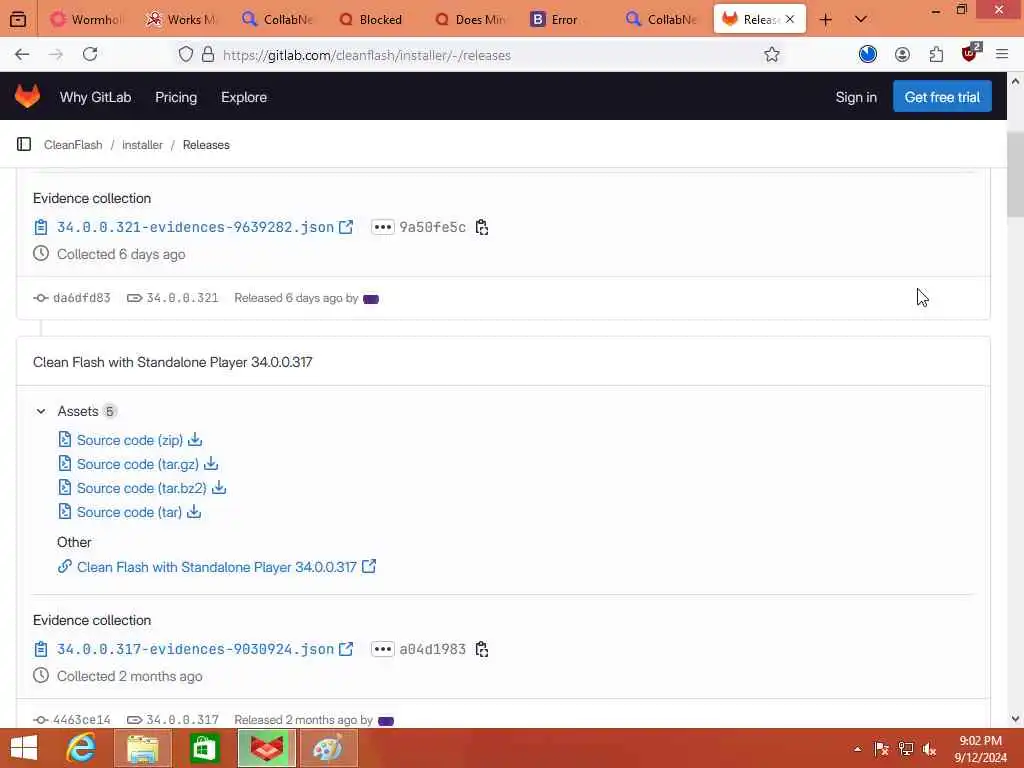Open the Why GitLab menu
This screenshot has width=1024, height=768.
tap(95, 97)
